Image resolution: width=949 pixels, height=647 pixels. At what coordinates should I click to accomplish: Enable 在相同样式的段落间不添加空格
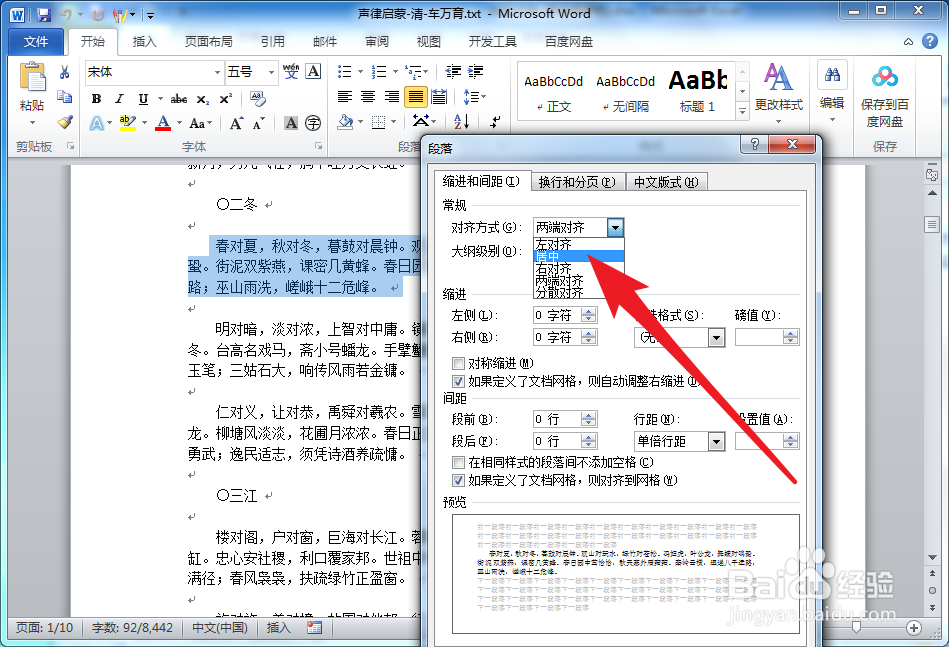[456, 462]
